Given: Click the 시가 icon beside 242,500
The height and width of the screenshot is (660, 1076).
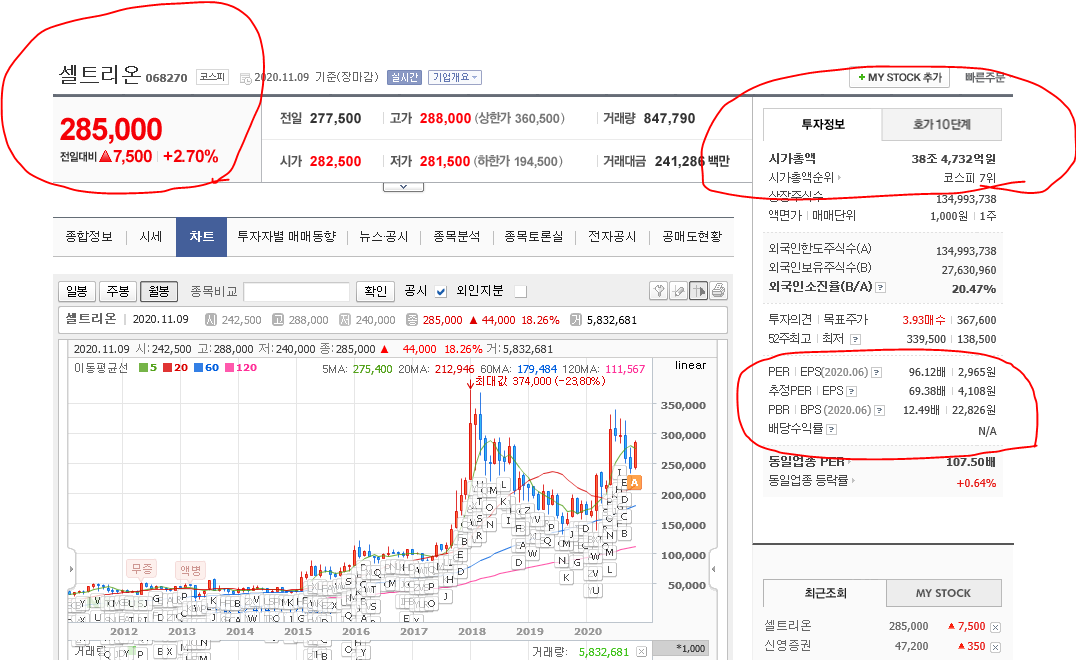Looking at the screenshot, I should [211, 320].
